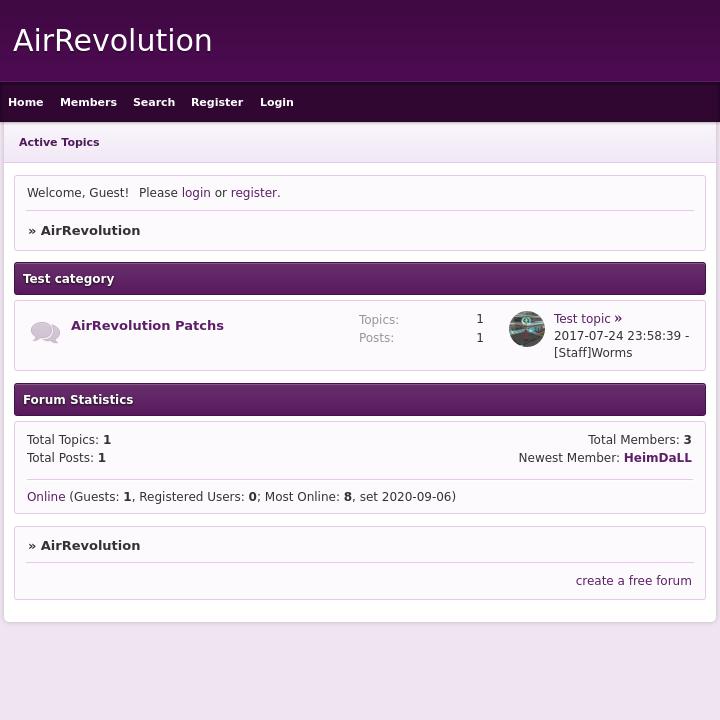Click the AirRevolution site title header
This screenshot has height=720, width=720.
pos(112,41)
